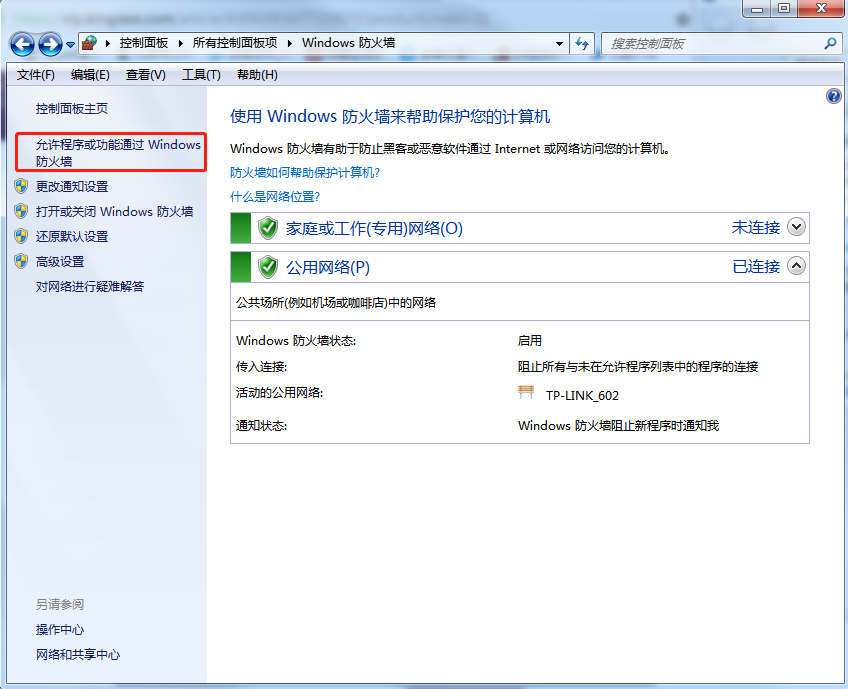Expand the 家庭或工作(专用)网络 section chevron
Viewport: 848px width, 689px height.
click(x=796, y=227)
